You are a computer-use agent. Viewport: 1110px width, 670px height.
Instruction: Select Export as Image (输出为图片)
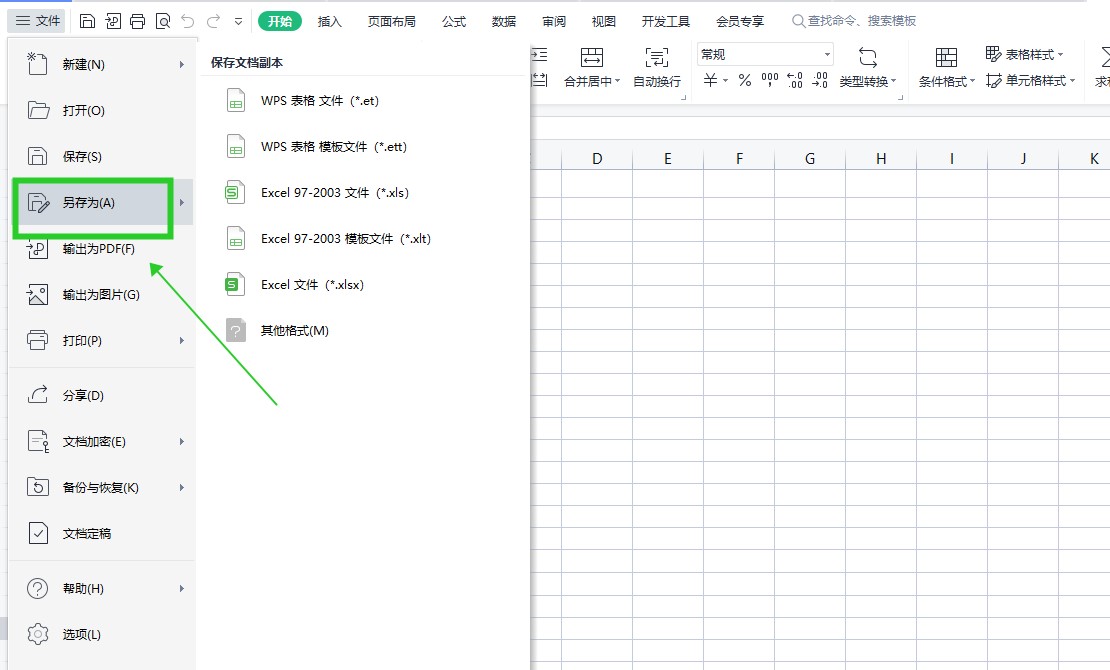click(x=100, y=295)
